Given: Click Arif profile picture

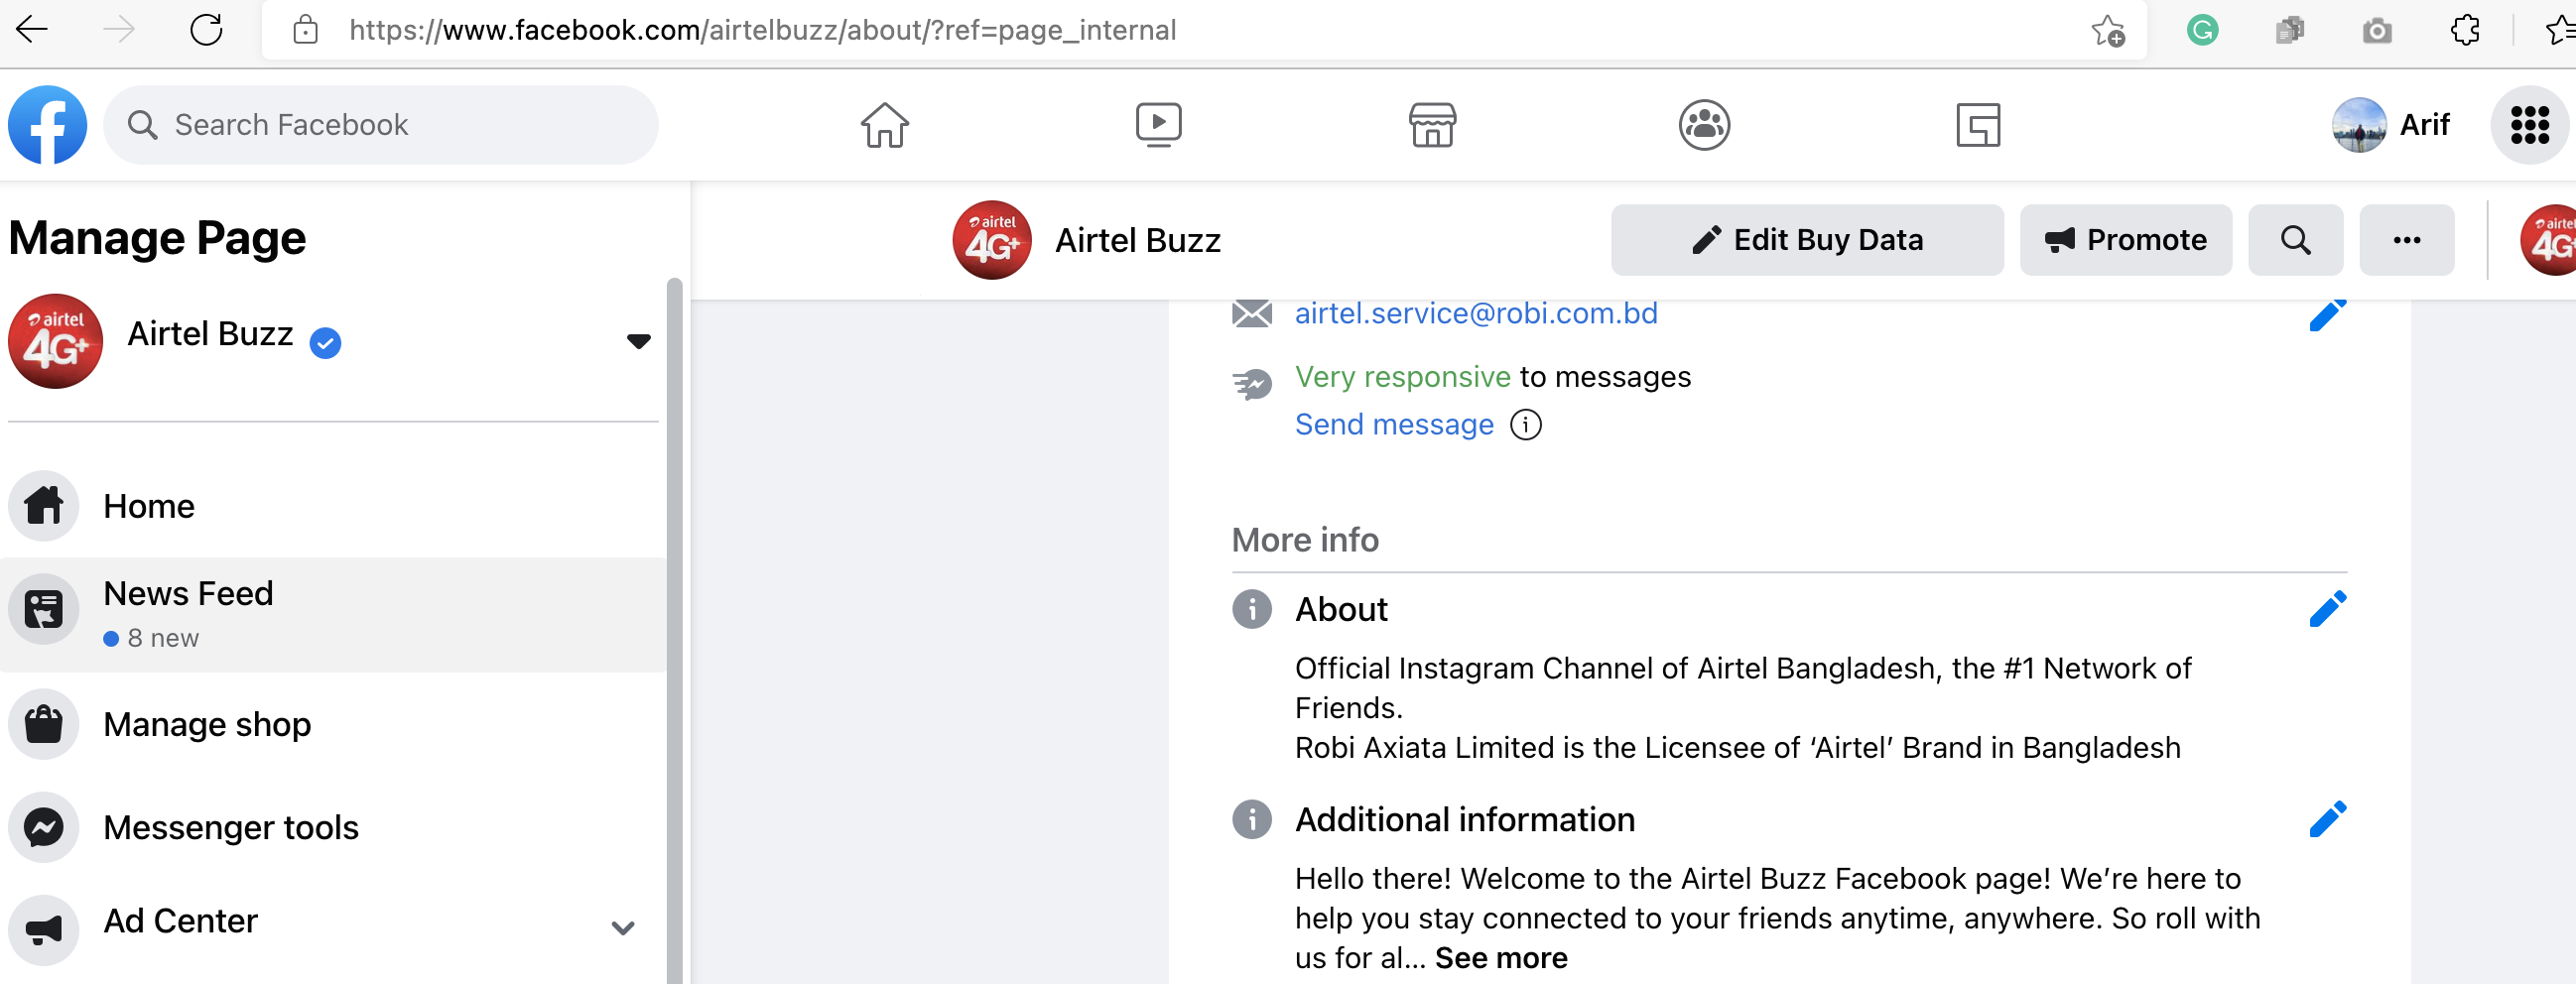Looking at the screenshot, I should point(2359,125).
